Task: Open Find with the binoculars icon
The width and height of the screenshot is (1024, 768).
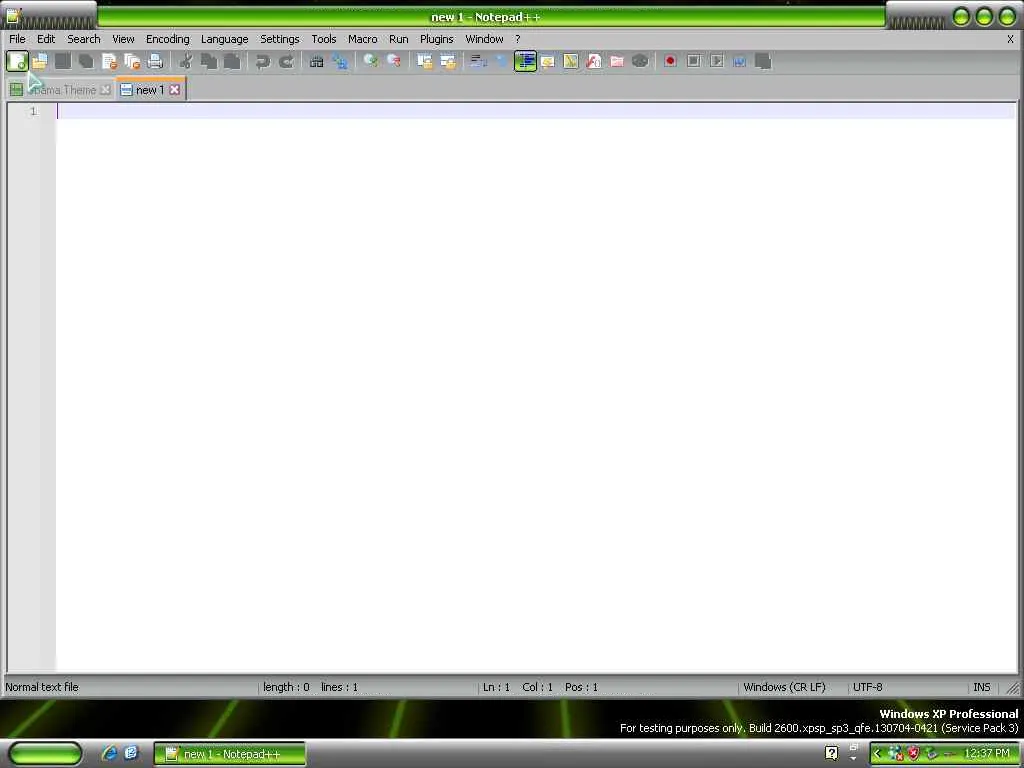Action: coord(317,61)
